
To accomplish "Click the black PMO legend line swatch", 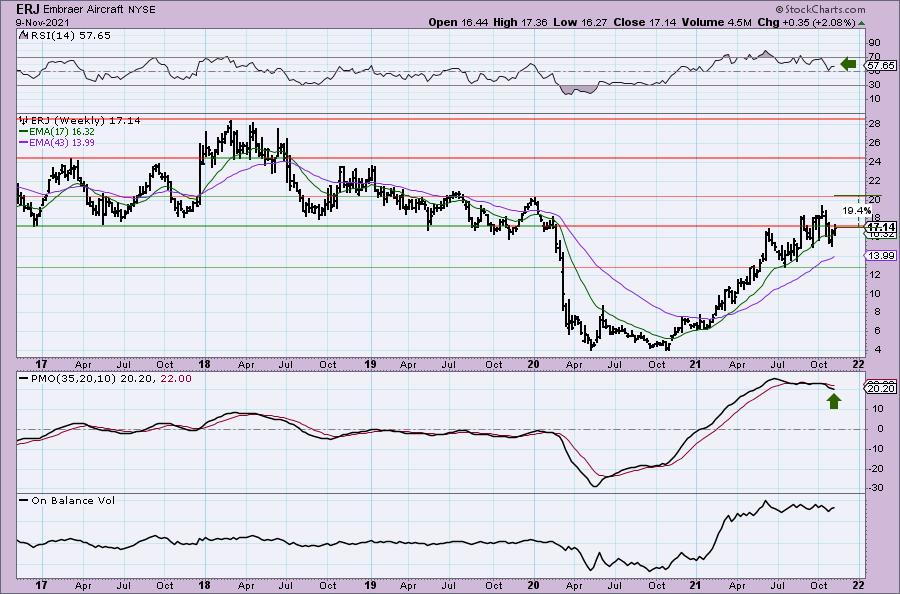I will (x=24, y=379).
